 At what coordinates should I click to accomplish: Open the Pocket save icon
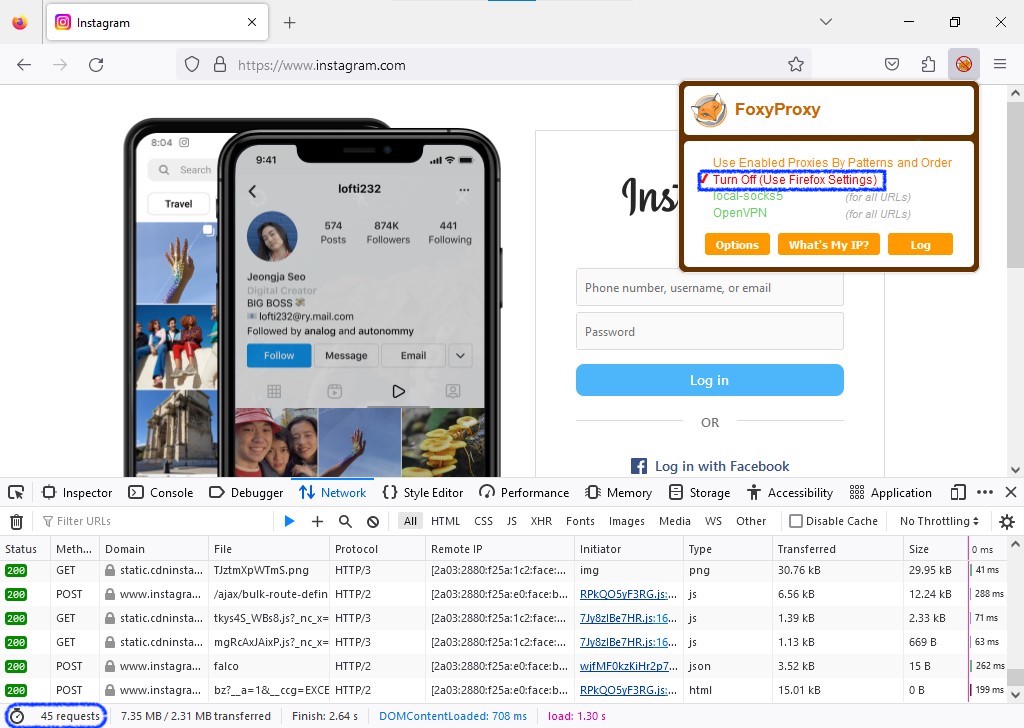click(x=891, y=64)
